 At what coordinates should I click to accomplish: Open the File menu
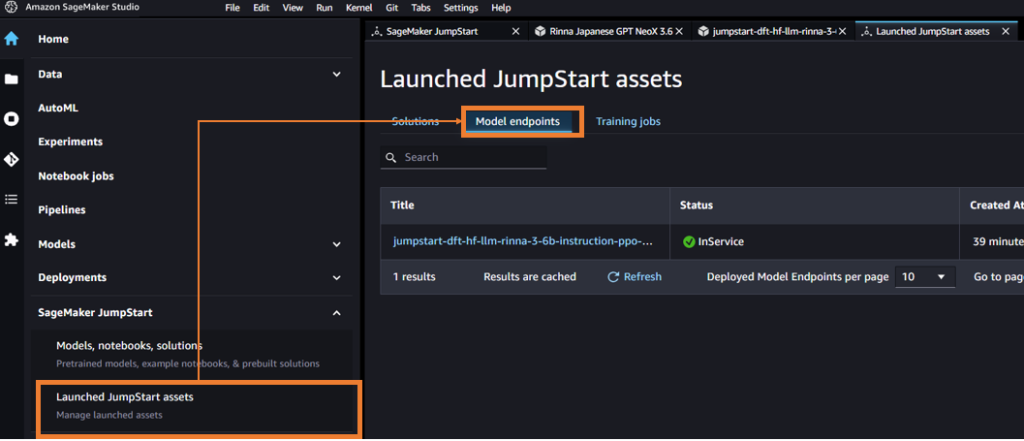(x=232, y=8)
